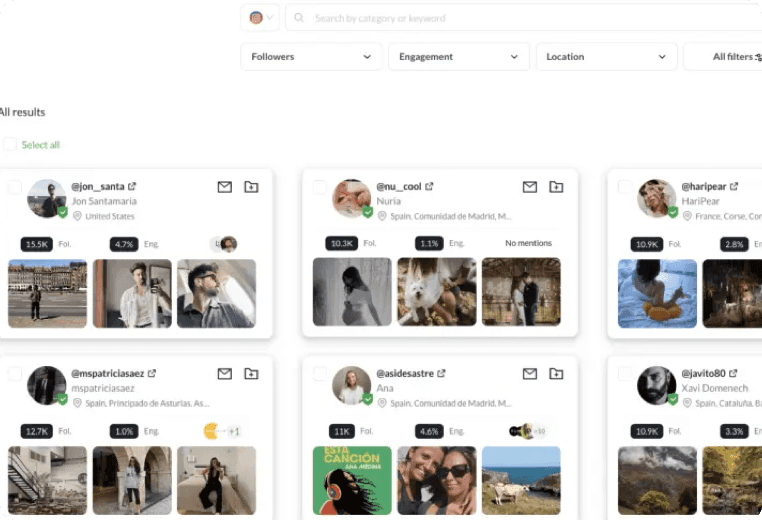Open @haripear external profile link icon

click(734, 186)
